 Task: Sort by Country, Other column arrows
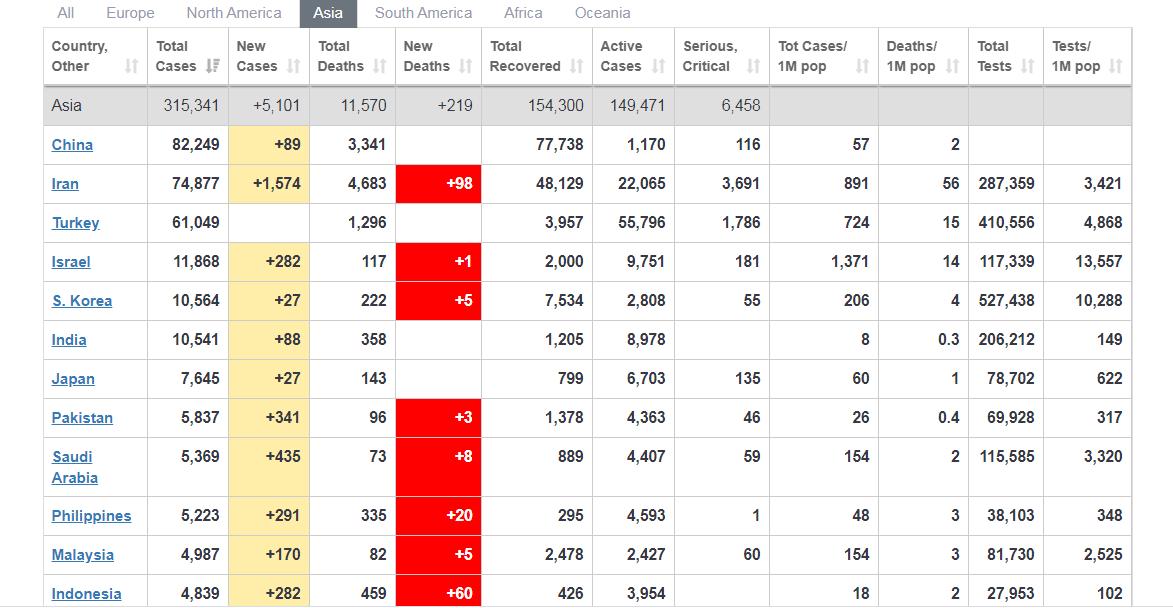(132, 66)
